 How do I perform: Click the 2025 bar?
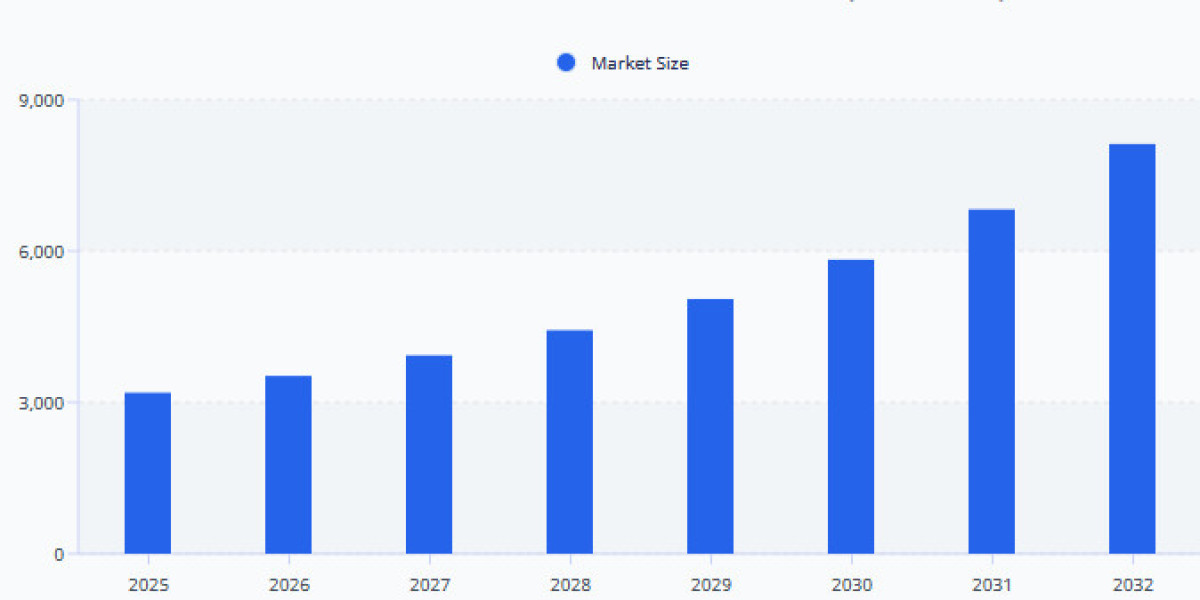pyautogui.click(x=148, y=470)
